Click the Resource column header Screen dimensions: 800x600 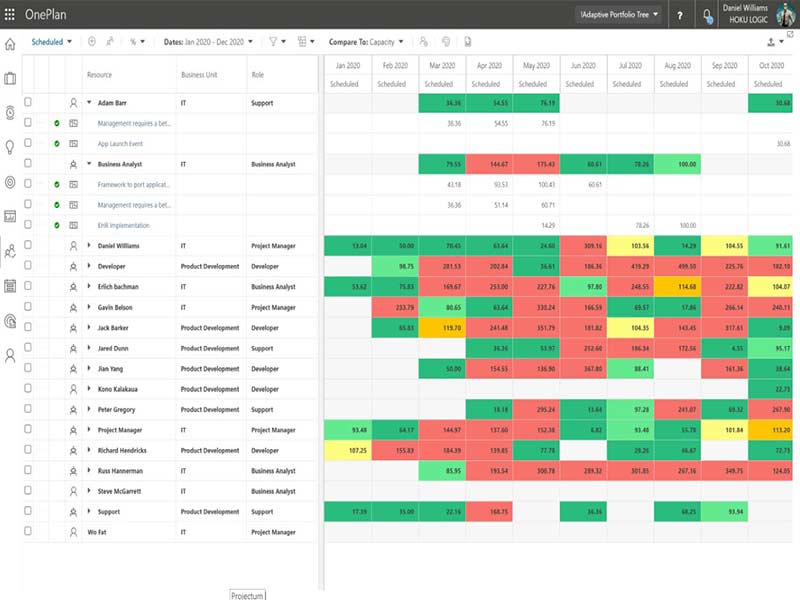click(99, 75)
